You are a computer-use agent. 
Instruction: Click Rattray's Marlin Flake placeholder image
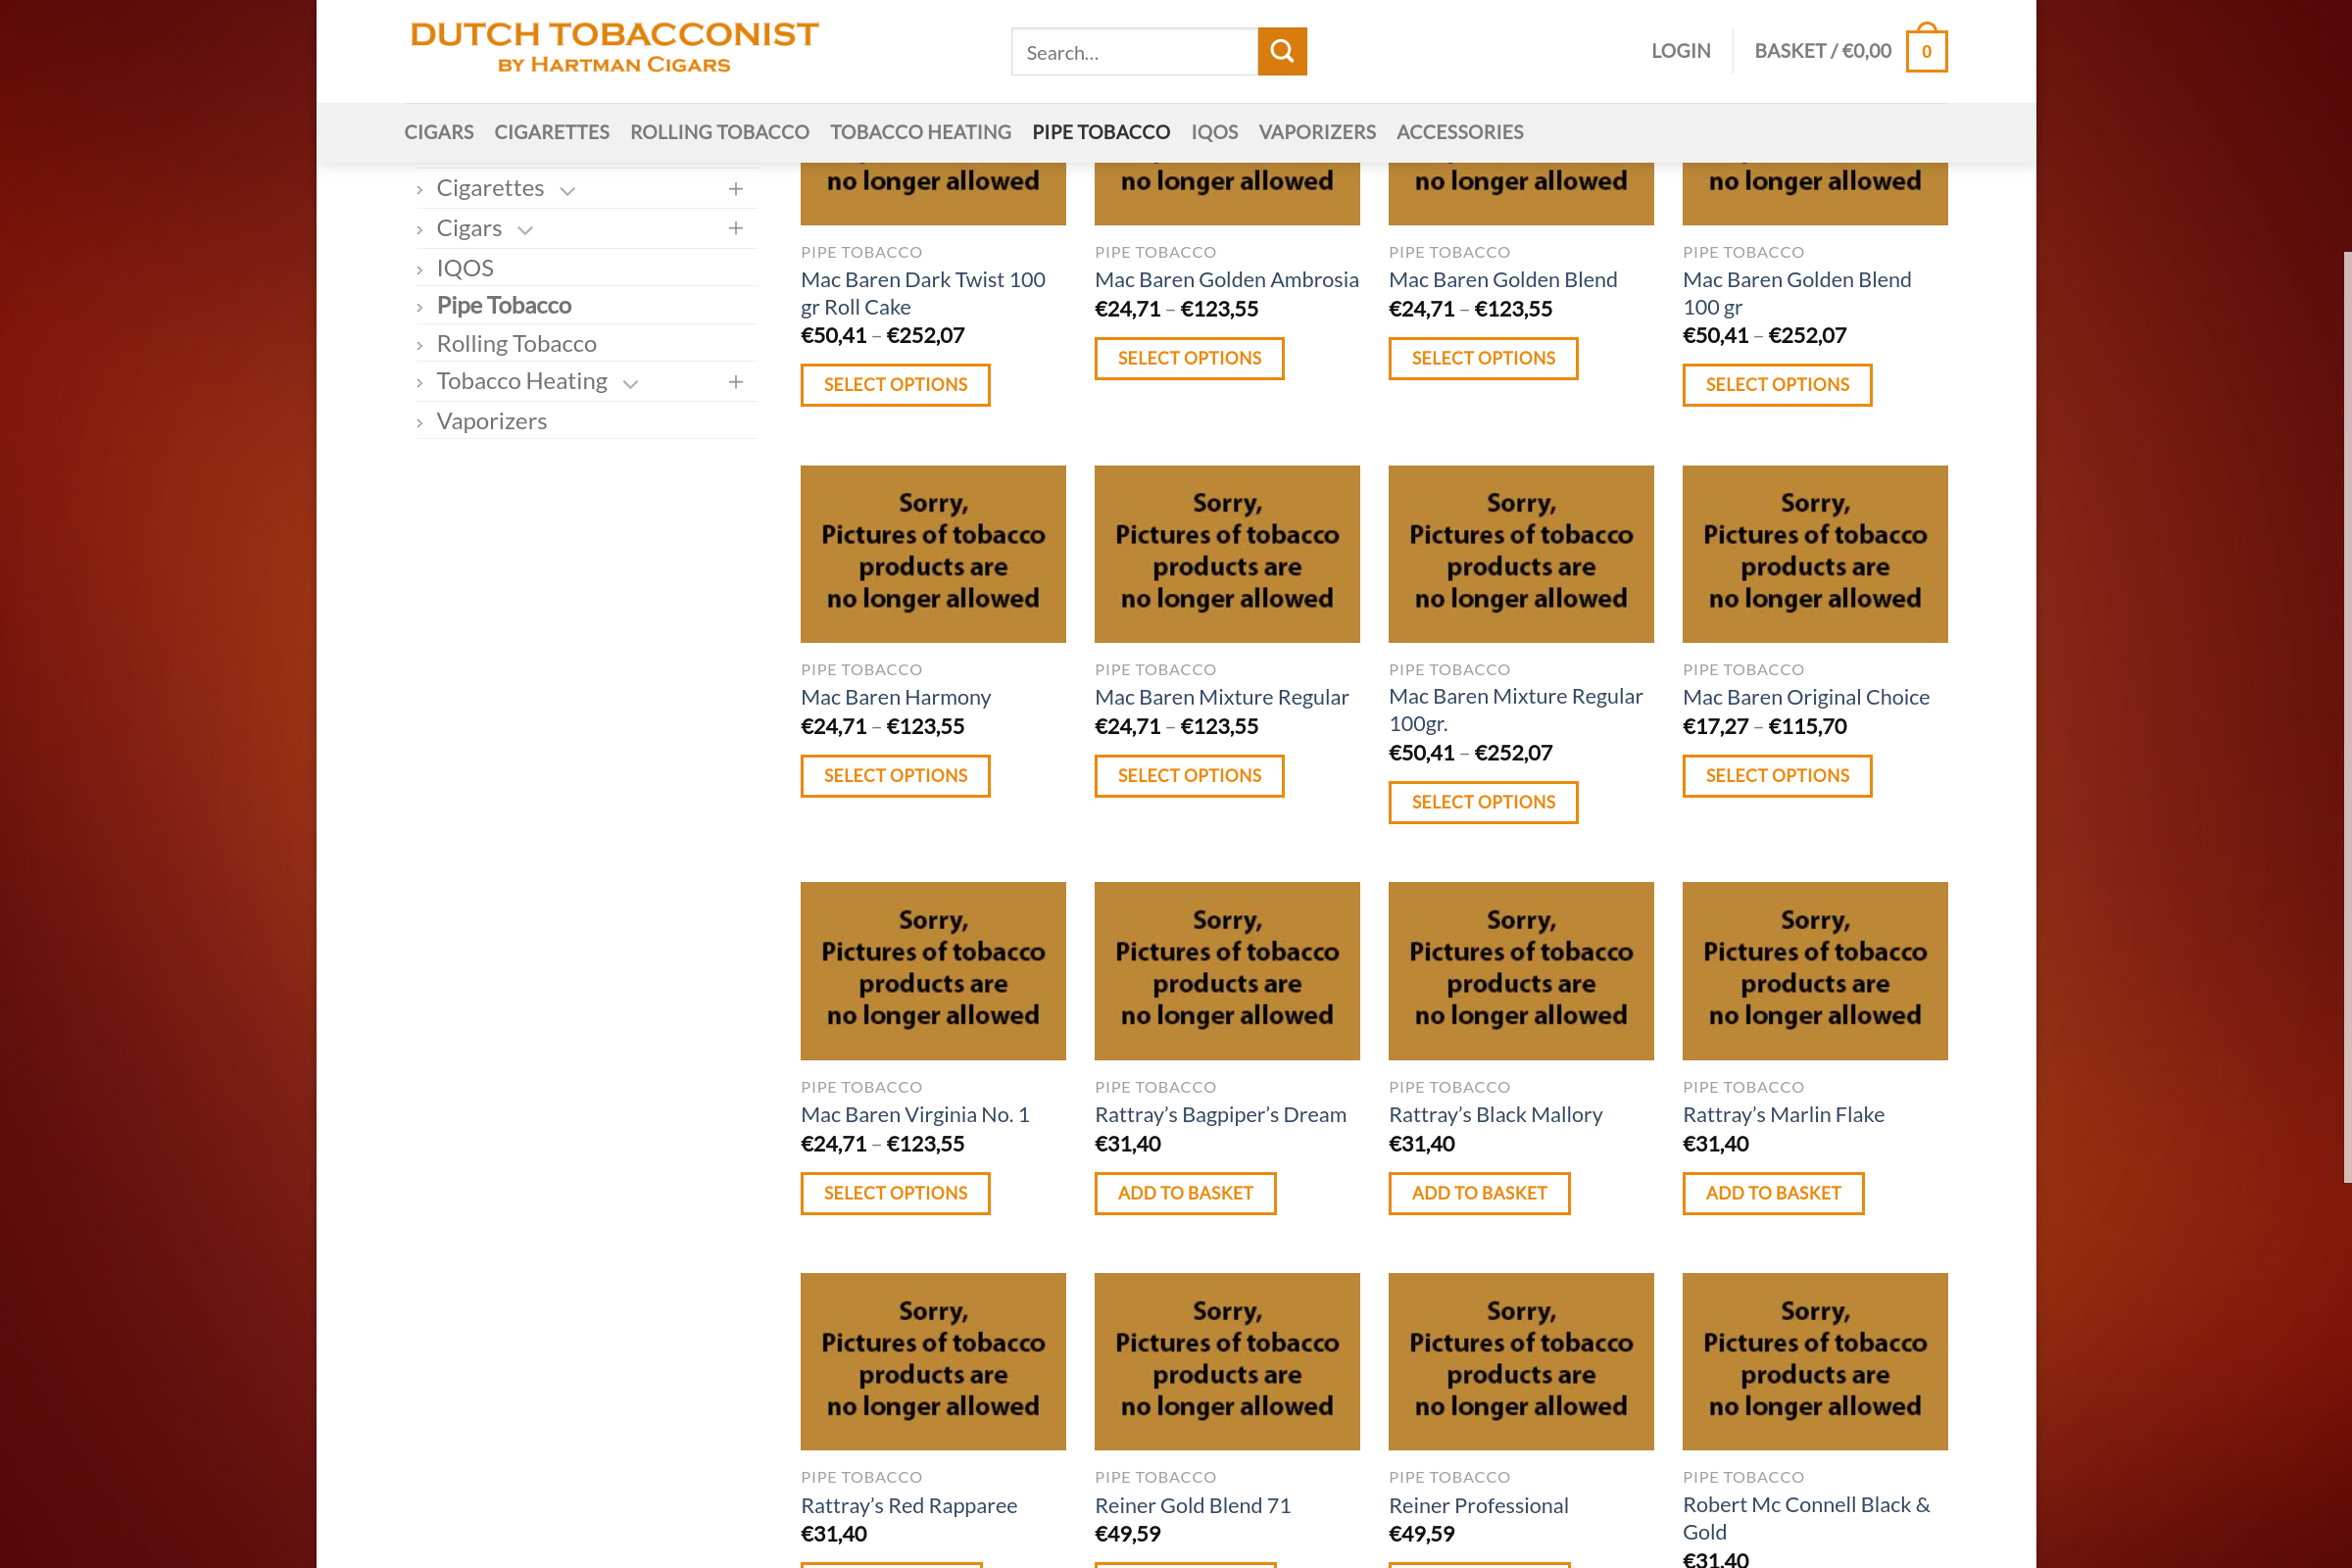click(1815, 971)
